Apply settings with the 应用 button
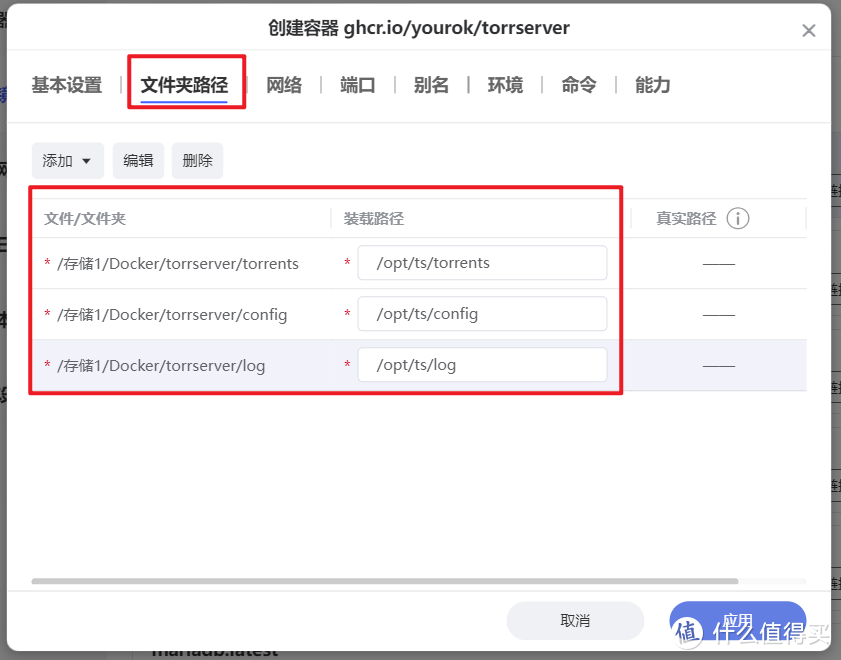841x660 pixels. tap(737, 620)
